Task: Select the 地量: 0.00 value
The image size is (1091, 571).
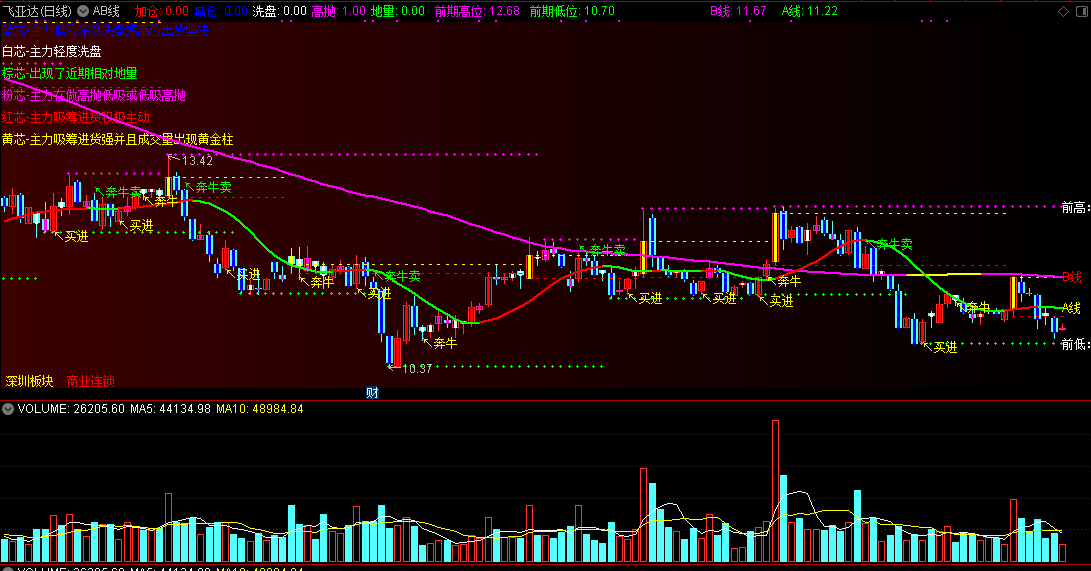Action: (x=397, y=11)
